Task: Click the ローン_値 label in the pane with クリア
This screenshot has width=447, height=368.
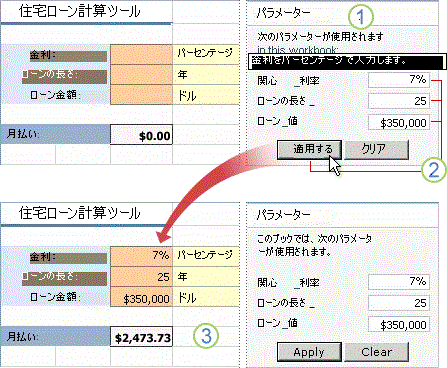Action: click(277, 121)
